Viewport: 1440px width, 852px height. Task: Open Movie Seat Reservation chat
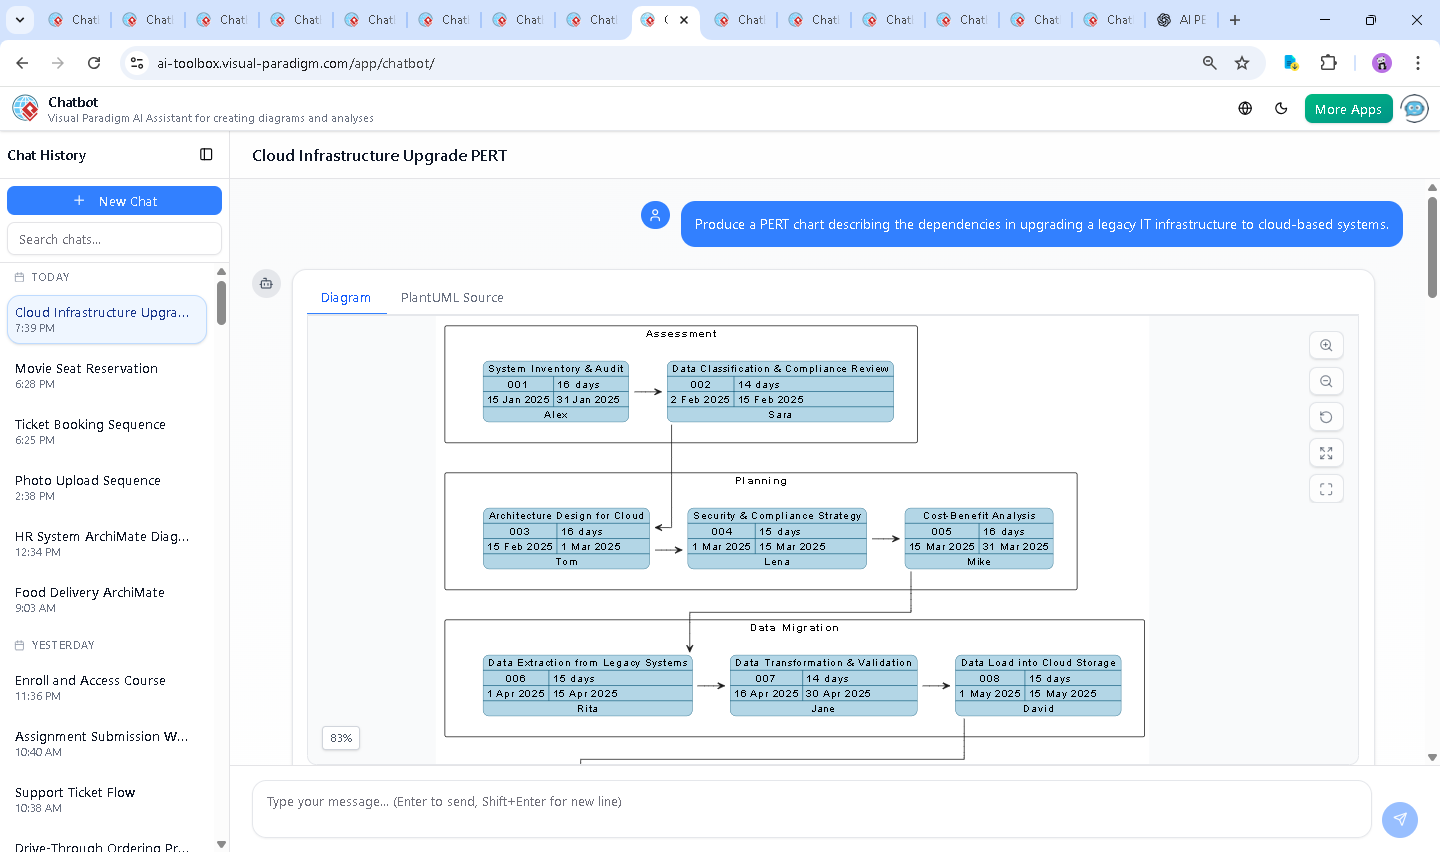pyautogui.click(x=87, y=375)
